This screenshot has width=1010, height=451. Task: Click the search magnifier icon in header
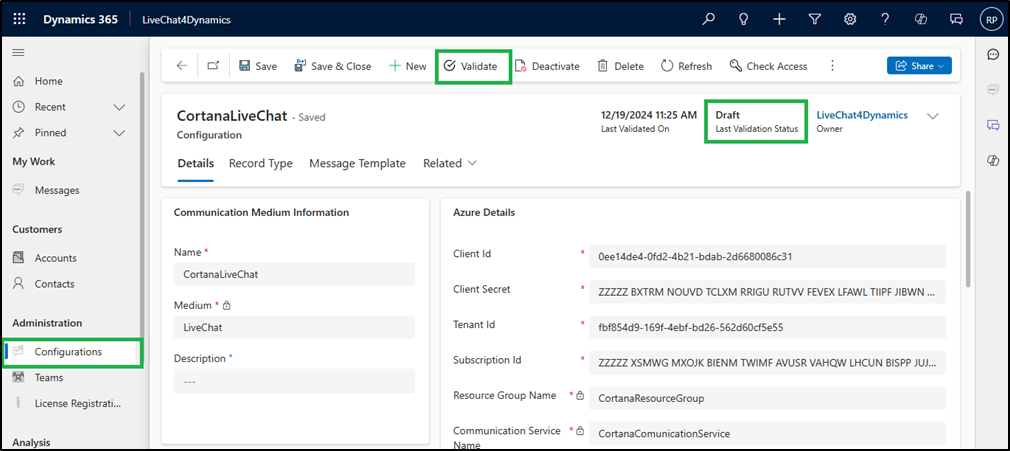709,18
